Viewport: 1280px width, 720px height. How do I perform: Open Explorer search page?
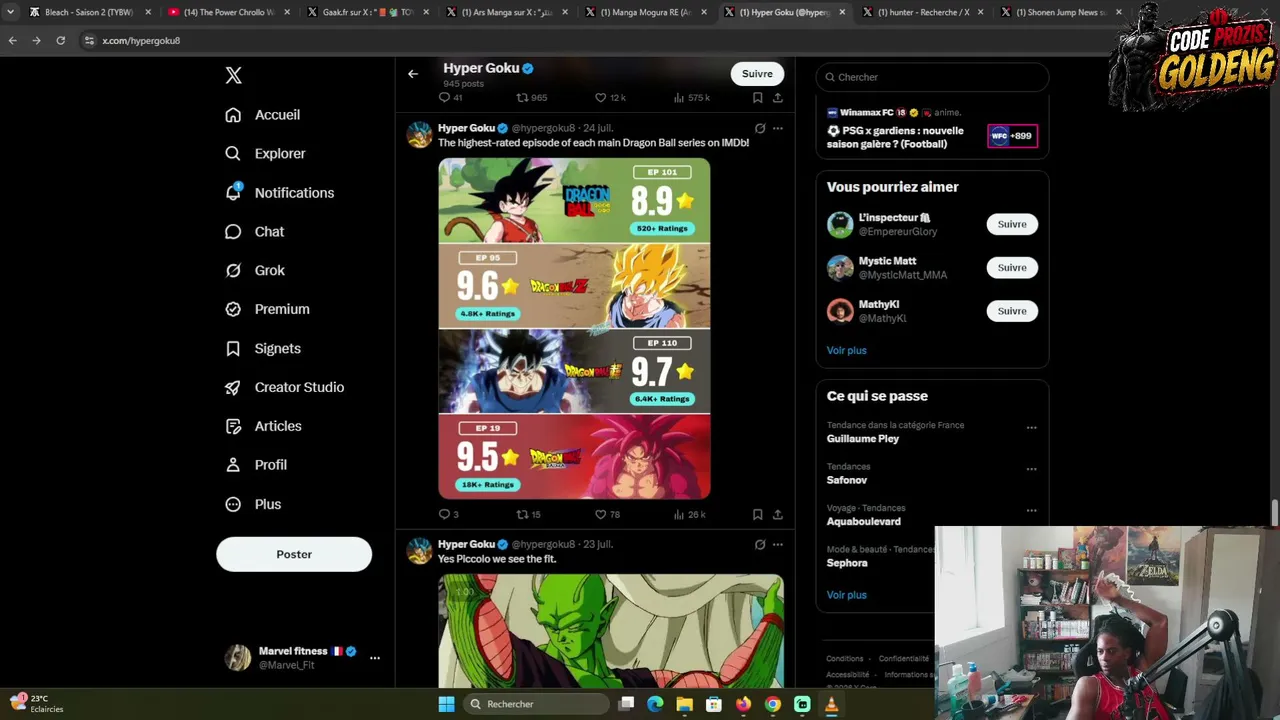266,154
